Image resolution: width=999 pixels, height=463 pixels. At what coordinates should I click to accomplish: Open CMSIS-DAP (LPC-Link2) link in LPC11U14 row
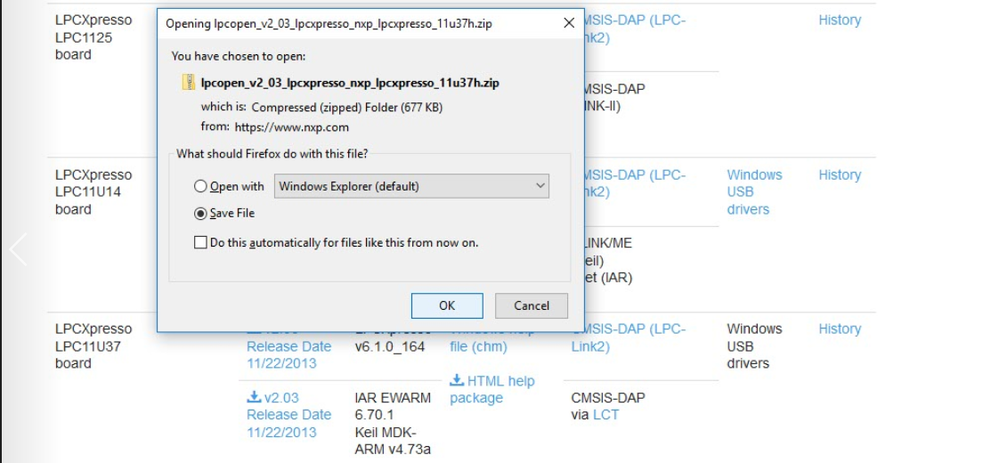[635, 183]
